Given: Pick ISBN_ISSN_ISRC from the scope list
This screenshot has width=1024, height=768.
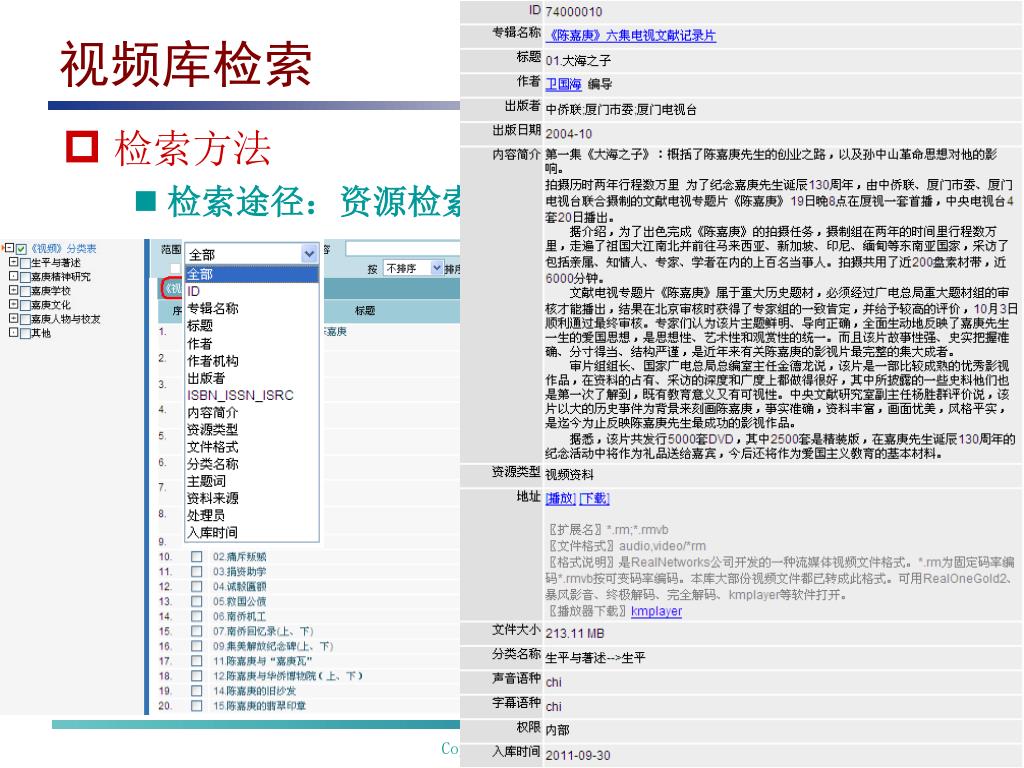Looking at the screenshot, I should click(x=252, y=395).
